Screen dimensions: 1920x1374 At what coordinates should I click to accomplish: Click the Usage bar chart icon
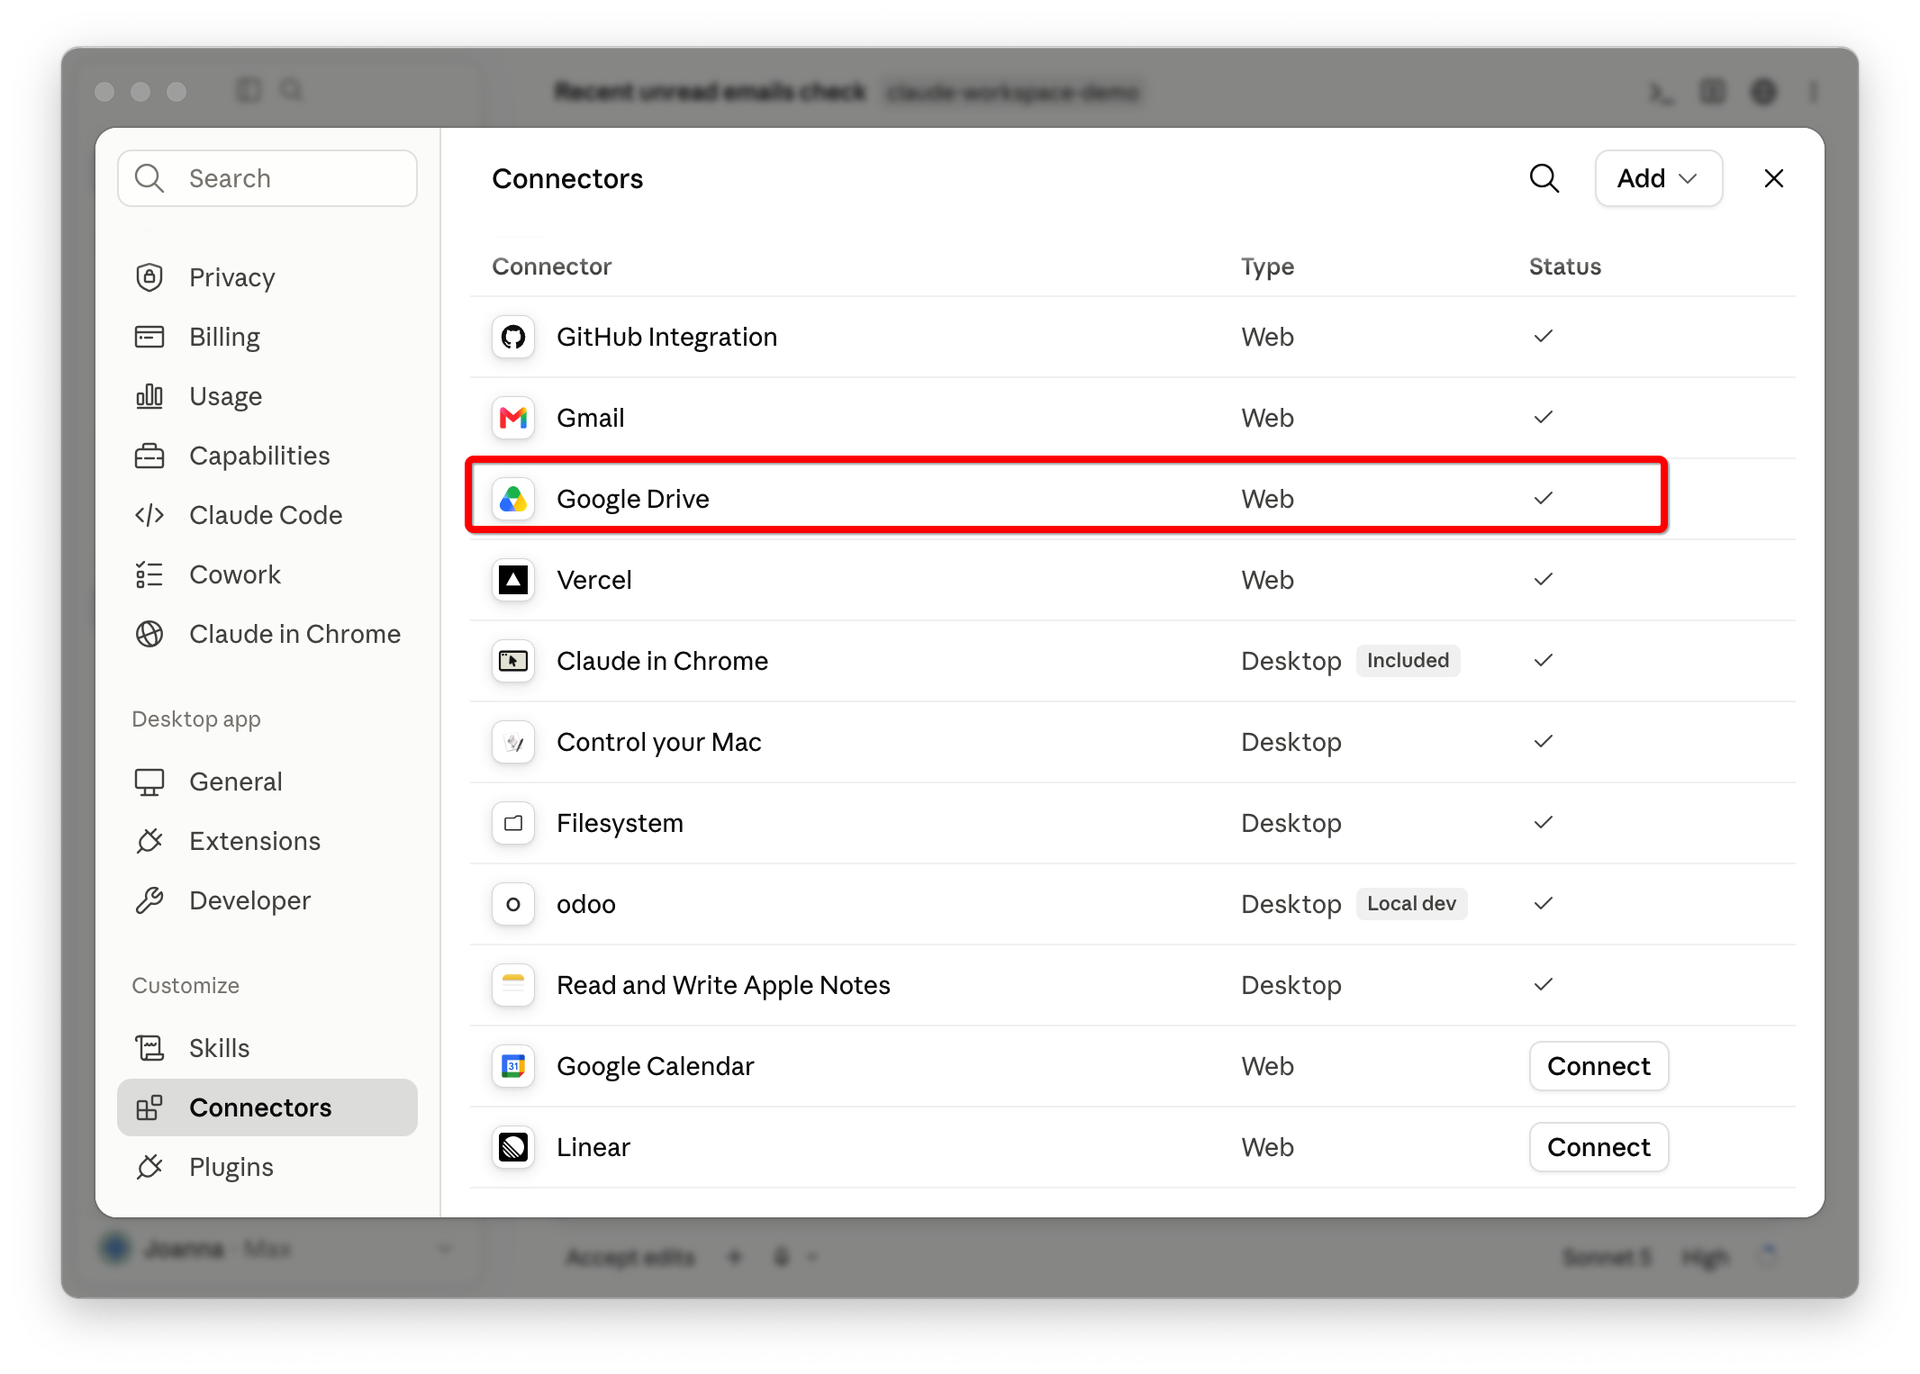click(149, 396)
